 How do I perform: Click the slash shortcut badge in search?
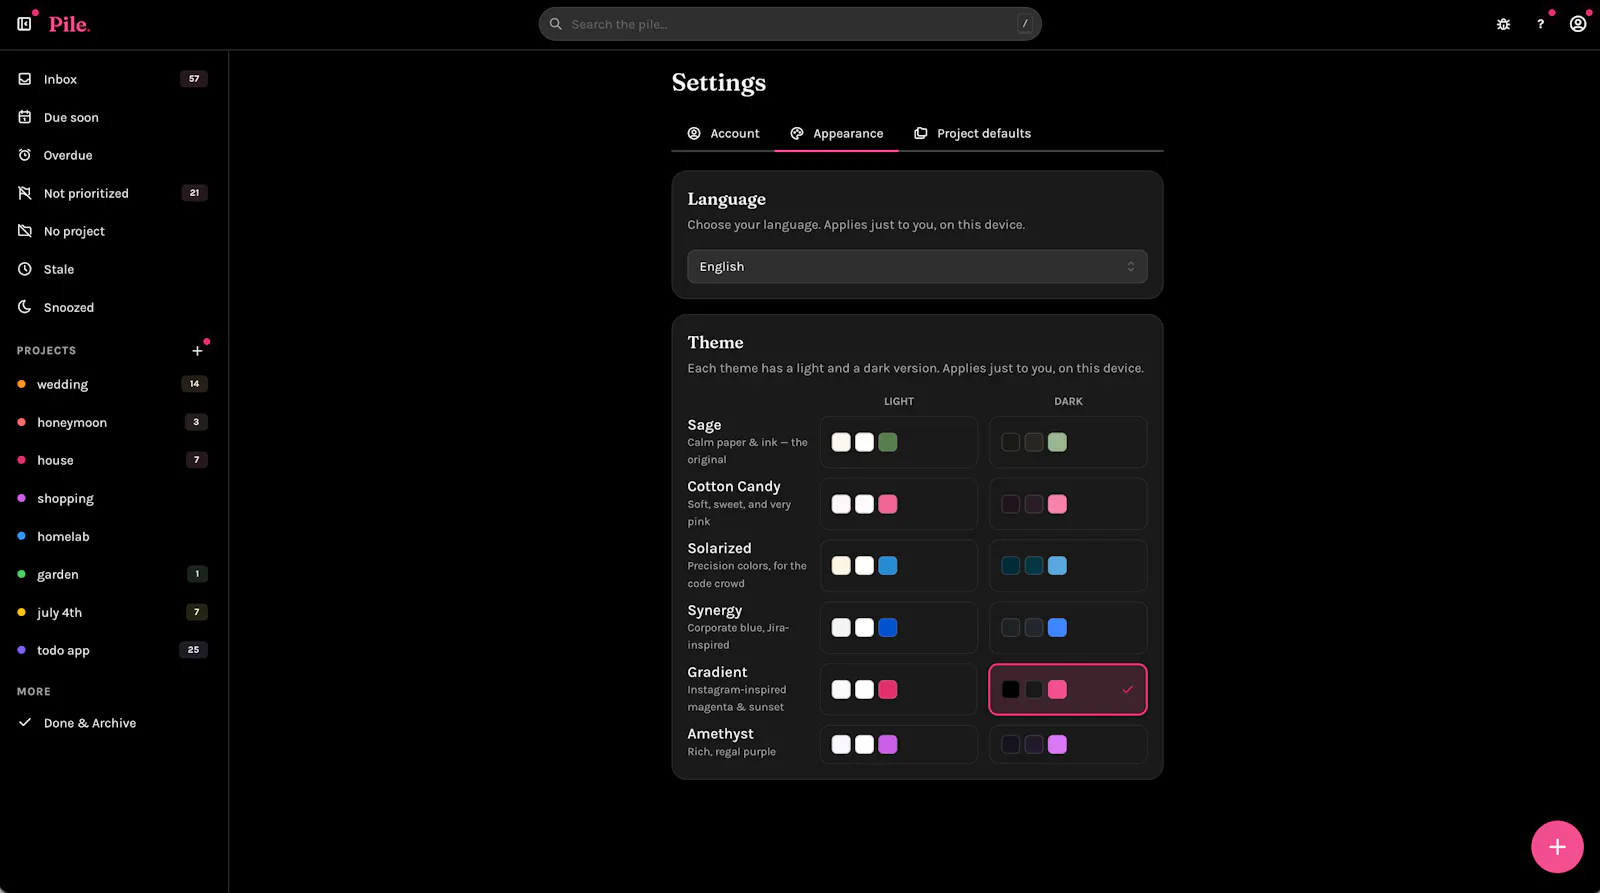click(x=1024, y=24)
